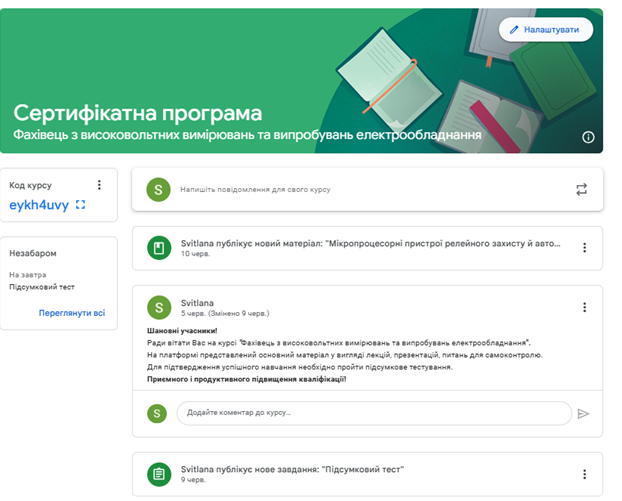622x501 pixels.
Task: Click the Svitlana author name
Action: point(197,303)
